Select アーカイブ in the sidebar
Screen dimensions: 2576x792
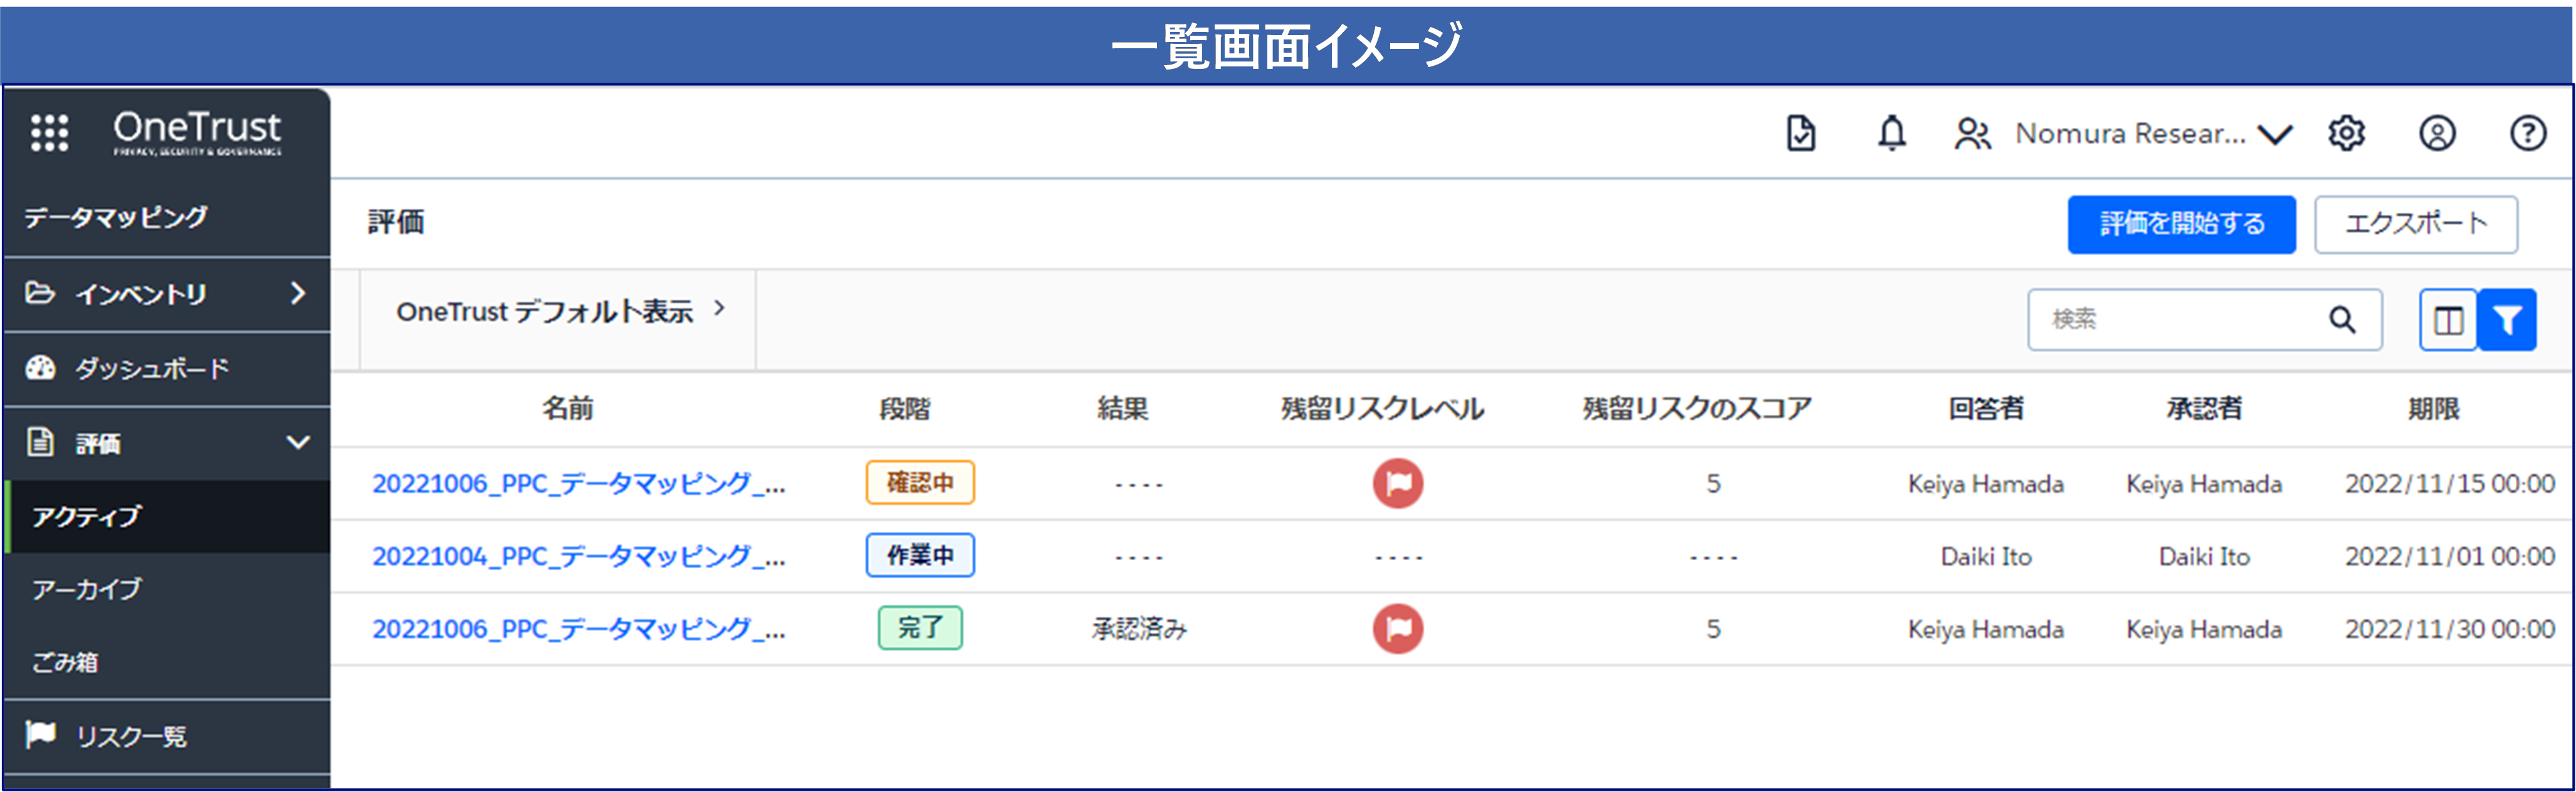(167, 589)
